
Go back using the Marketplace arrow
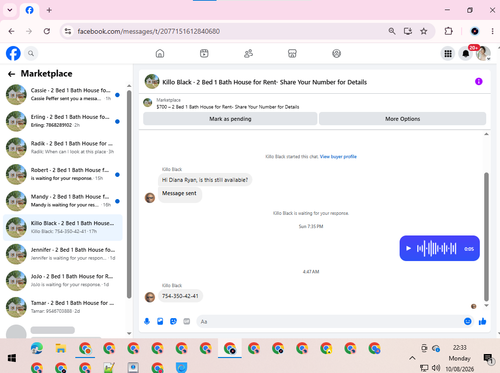(11, 74)
